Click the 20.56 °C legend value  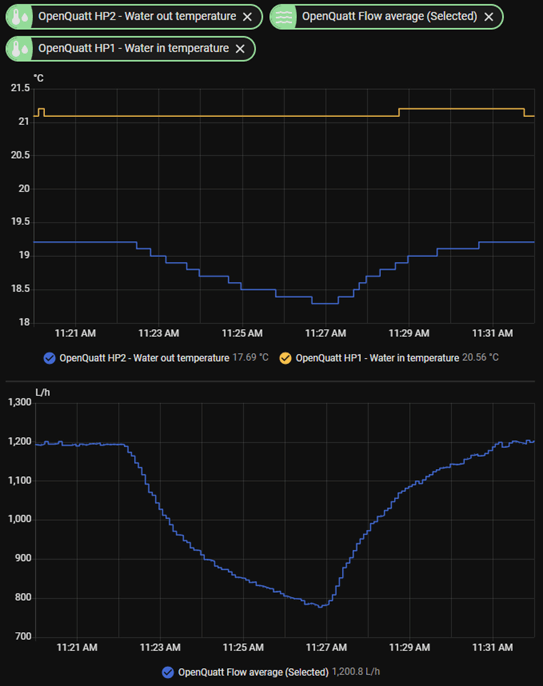click(480, 358)
